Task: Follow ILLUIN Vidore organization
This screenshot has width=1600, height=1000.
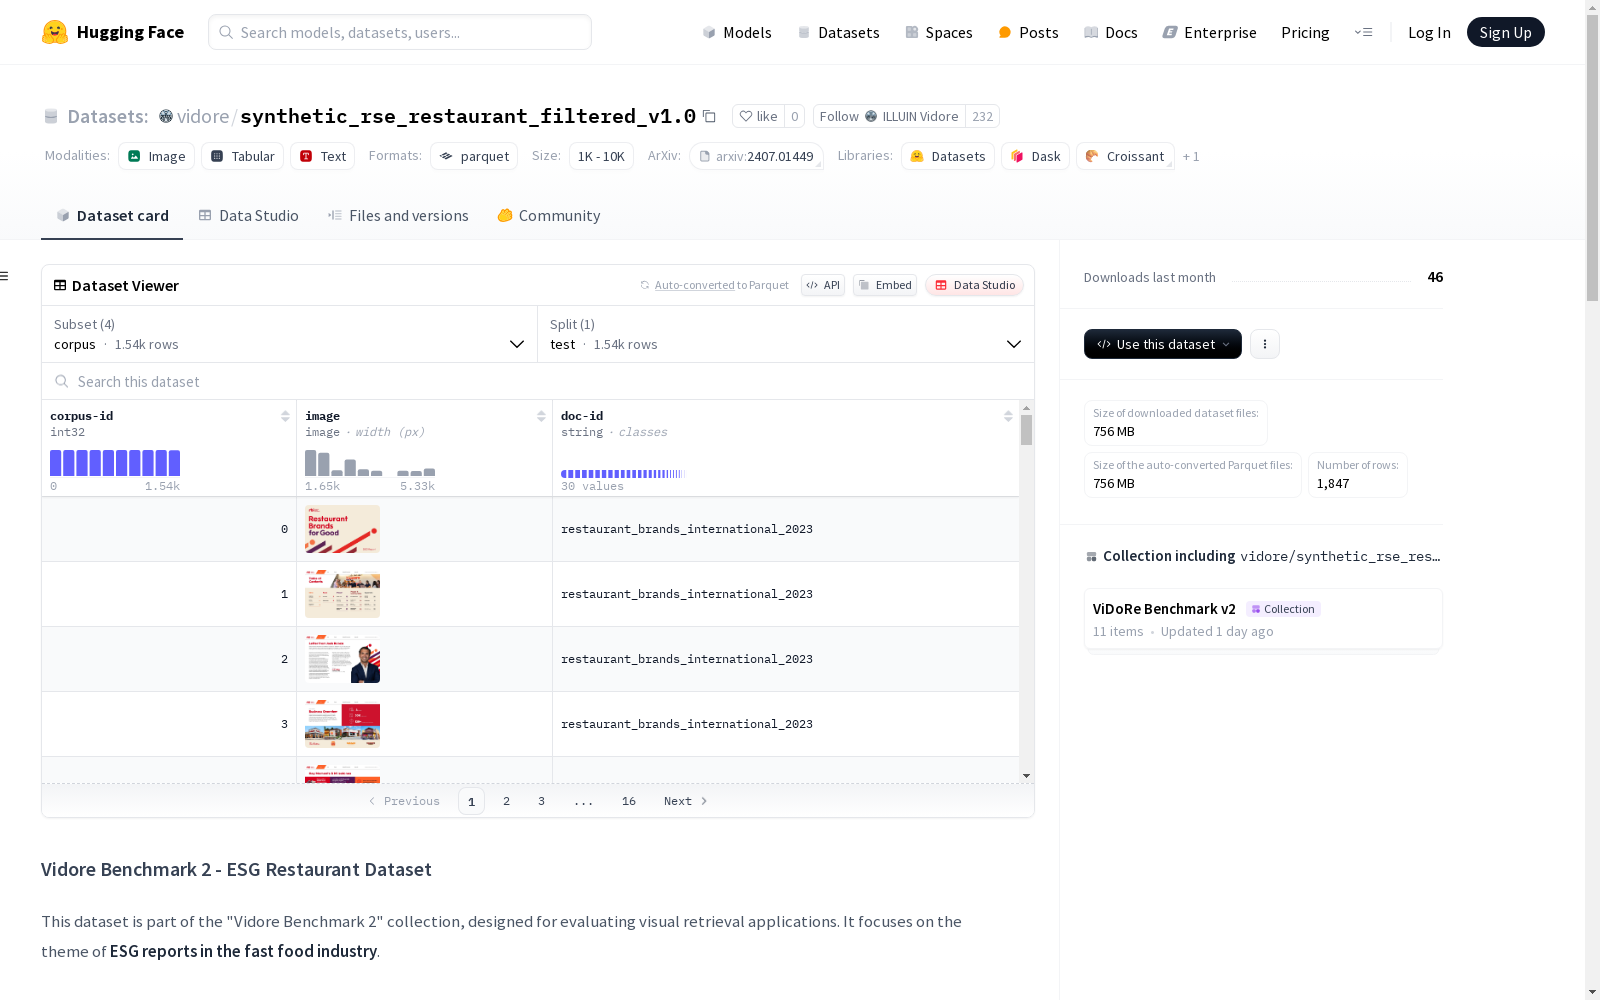Action: (889, 116)
